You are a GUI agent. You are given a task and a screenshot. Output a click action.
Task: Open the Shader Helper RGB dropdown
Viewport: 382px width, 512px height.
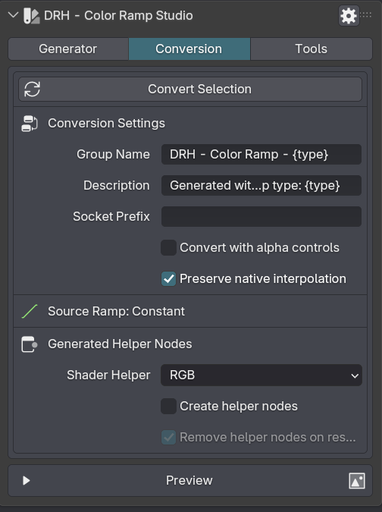261,375
